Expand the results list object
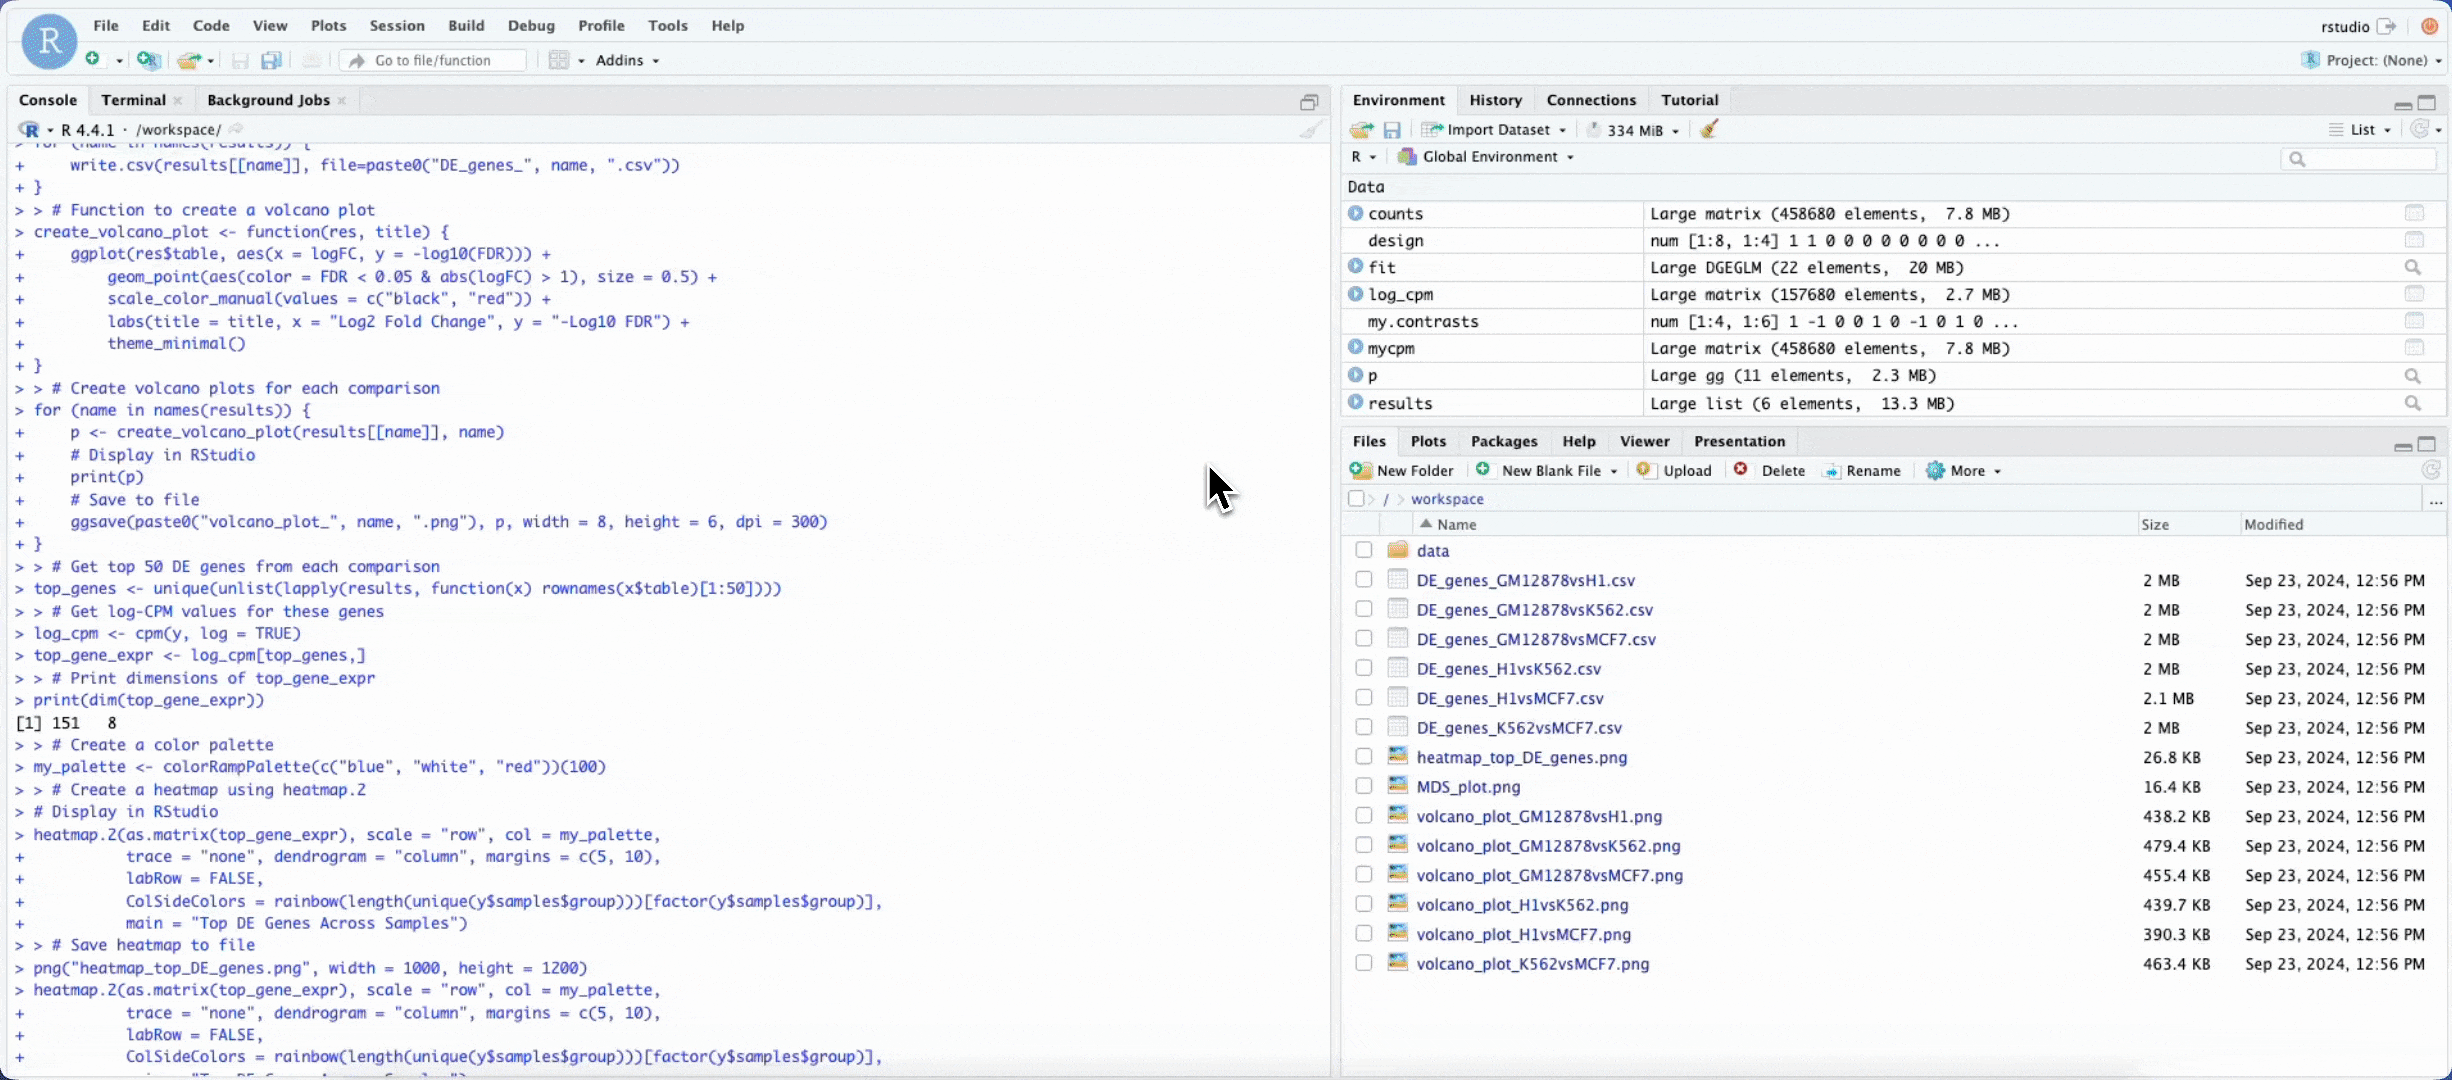This screenshot has width=2452, height=1080. pyautogui.click(x=1356, y=403)
